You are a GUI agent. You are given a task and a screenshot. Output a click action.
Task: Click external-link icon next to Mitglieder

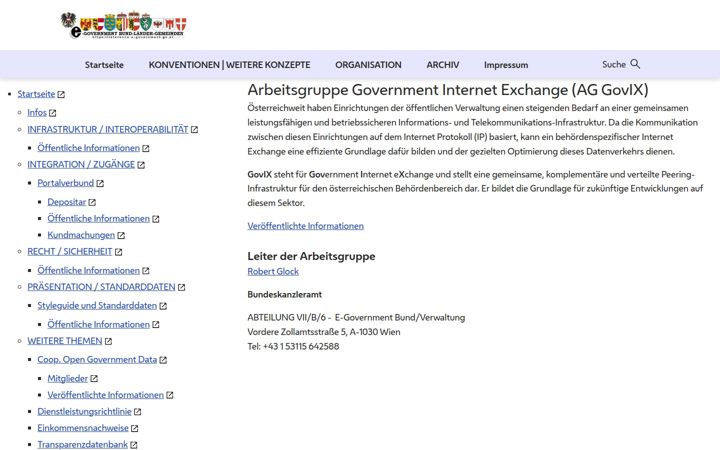(x=94, y=379)
